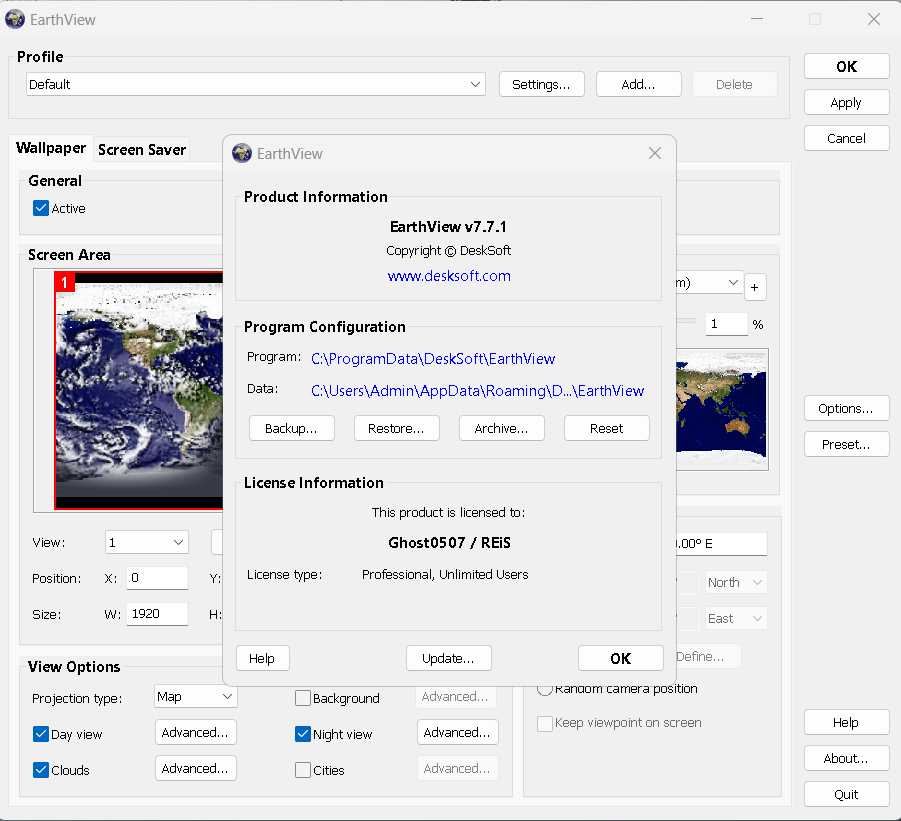Close the main EarthView window
Image resolution: width=901 pixels, height=821 pixels.
click(x=874, y=19)
